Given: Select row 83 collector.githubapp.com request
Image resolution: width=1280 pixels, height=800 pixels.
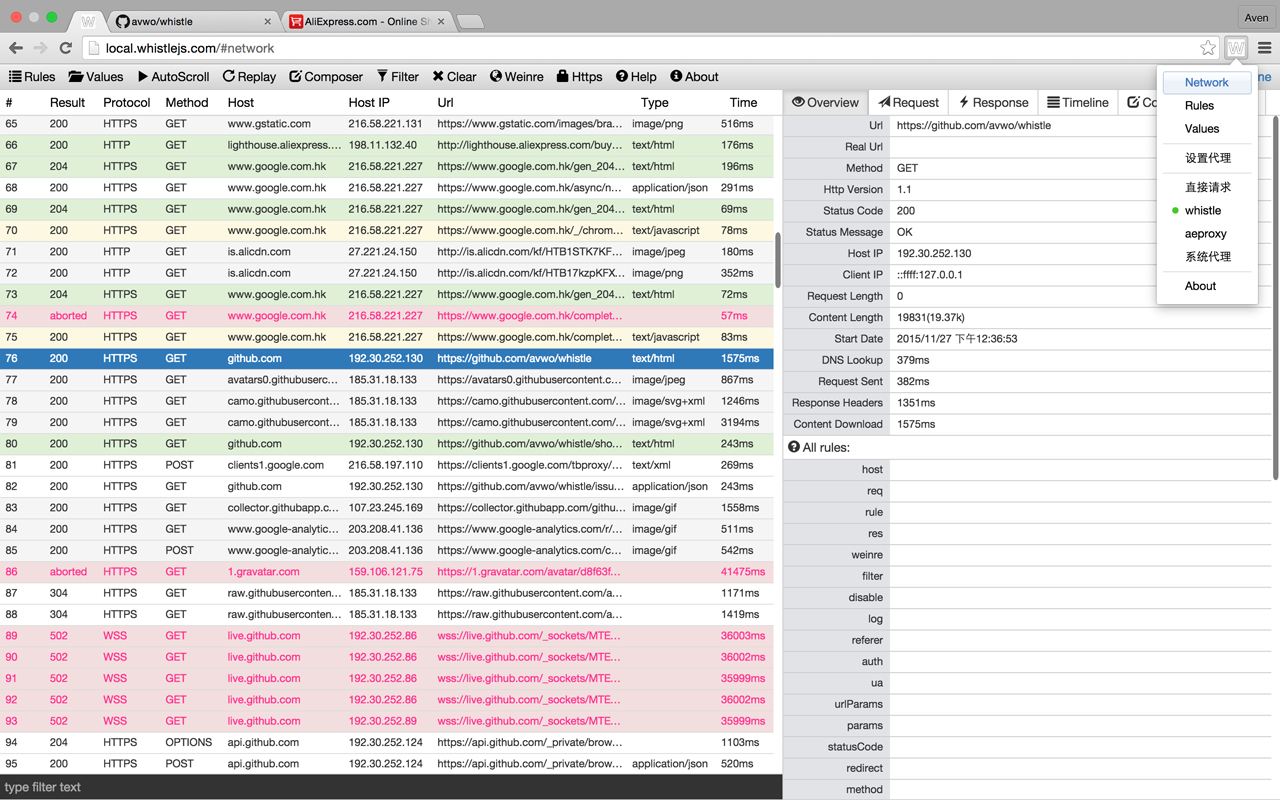Looking at the screenshot, I should [x=387, y=508].
